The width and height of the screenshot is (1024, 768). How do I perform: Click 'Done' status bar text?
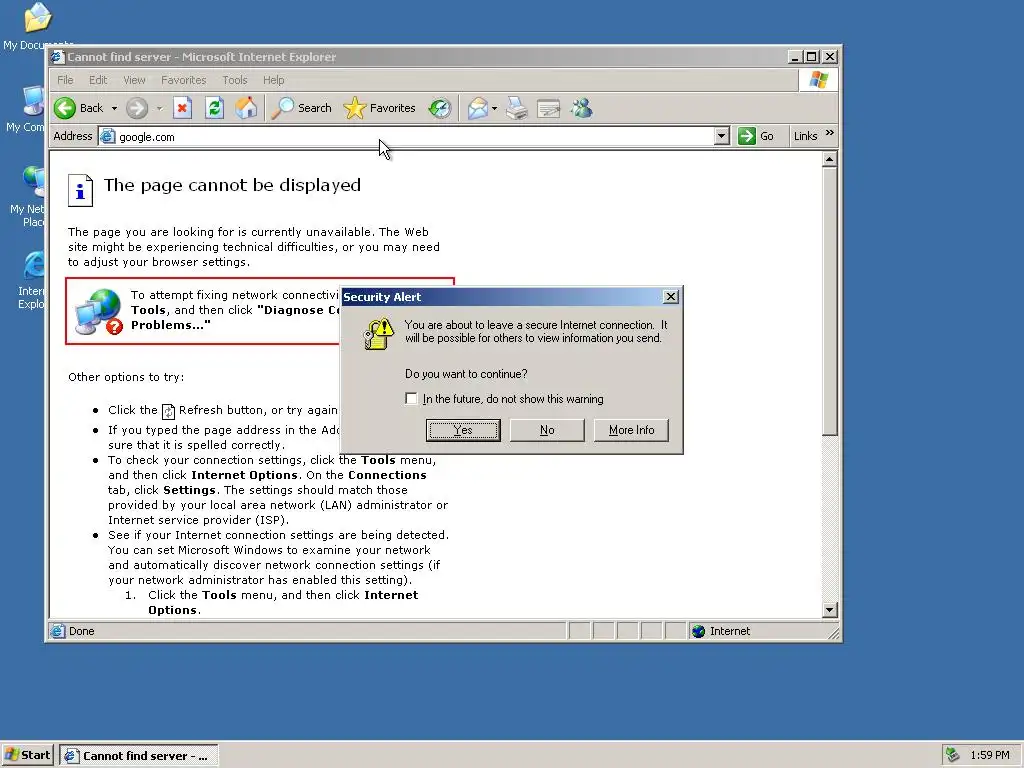coord(82,632)
